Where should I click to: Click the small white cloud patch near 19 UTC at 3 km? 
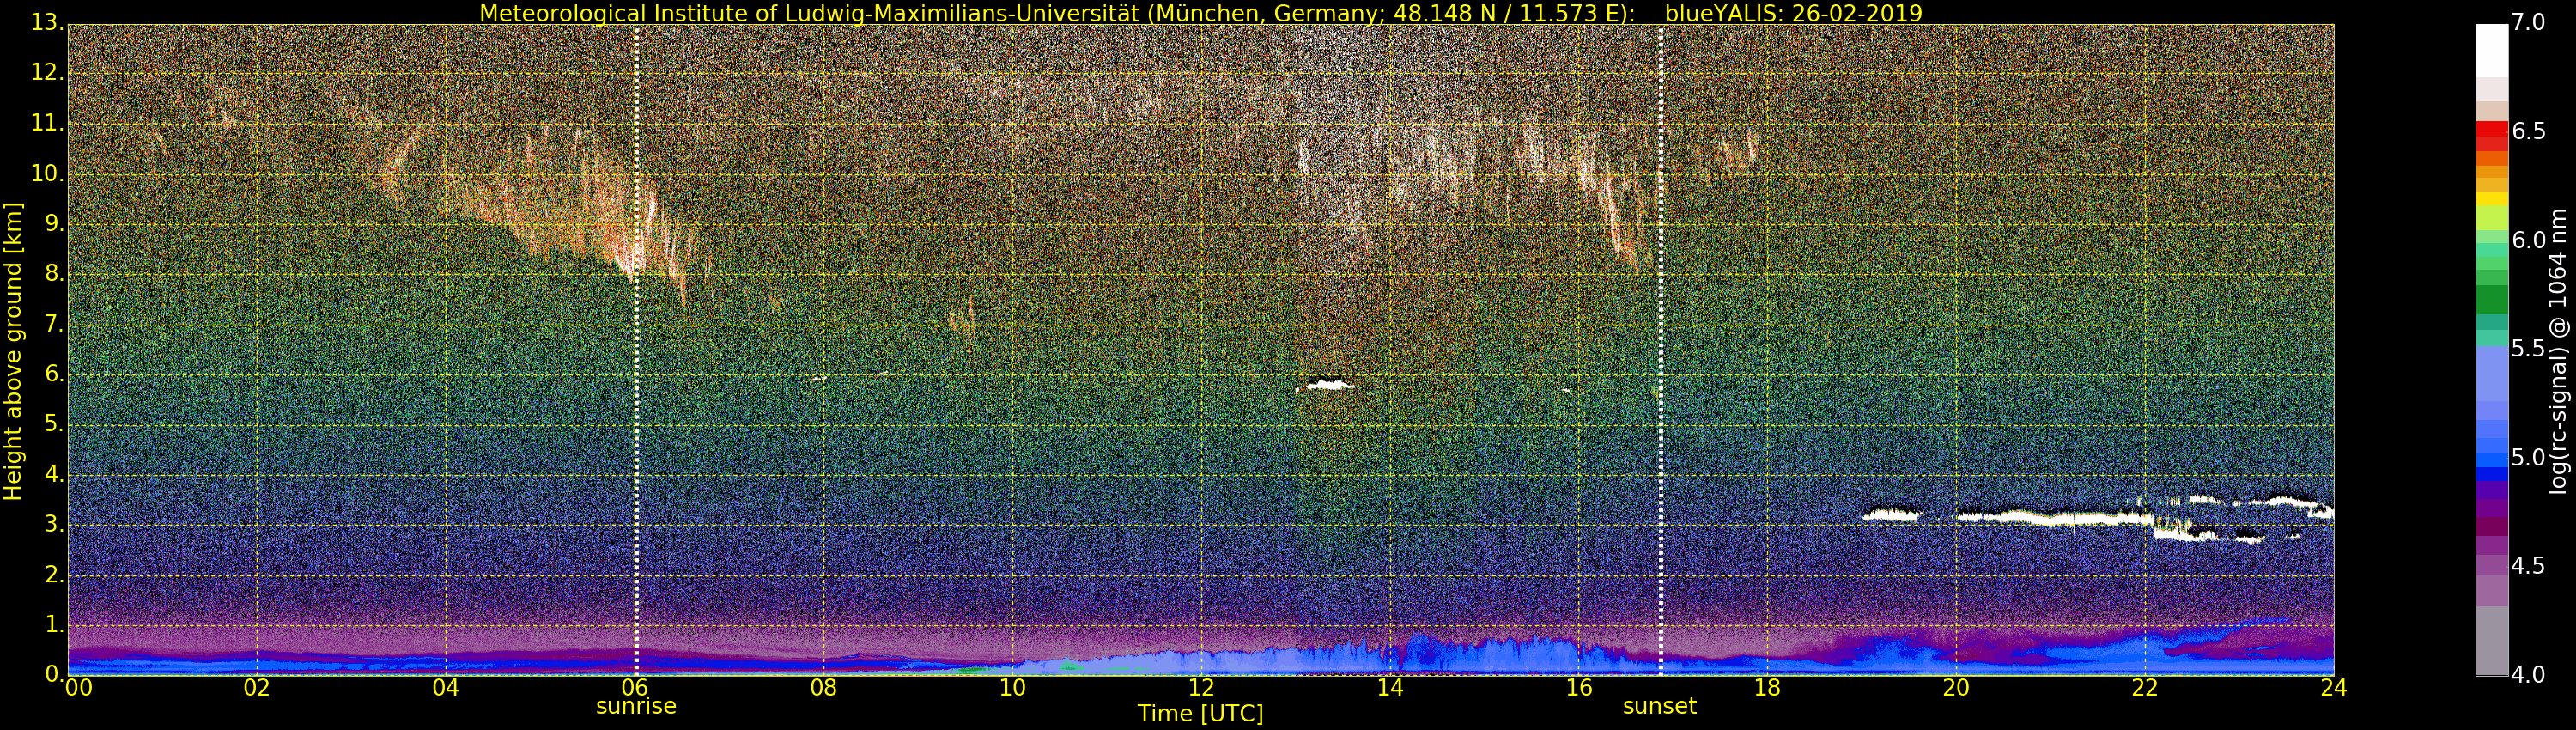click(1892, 516)
